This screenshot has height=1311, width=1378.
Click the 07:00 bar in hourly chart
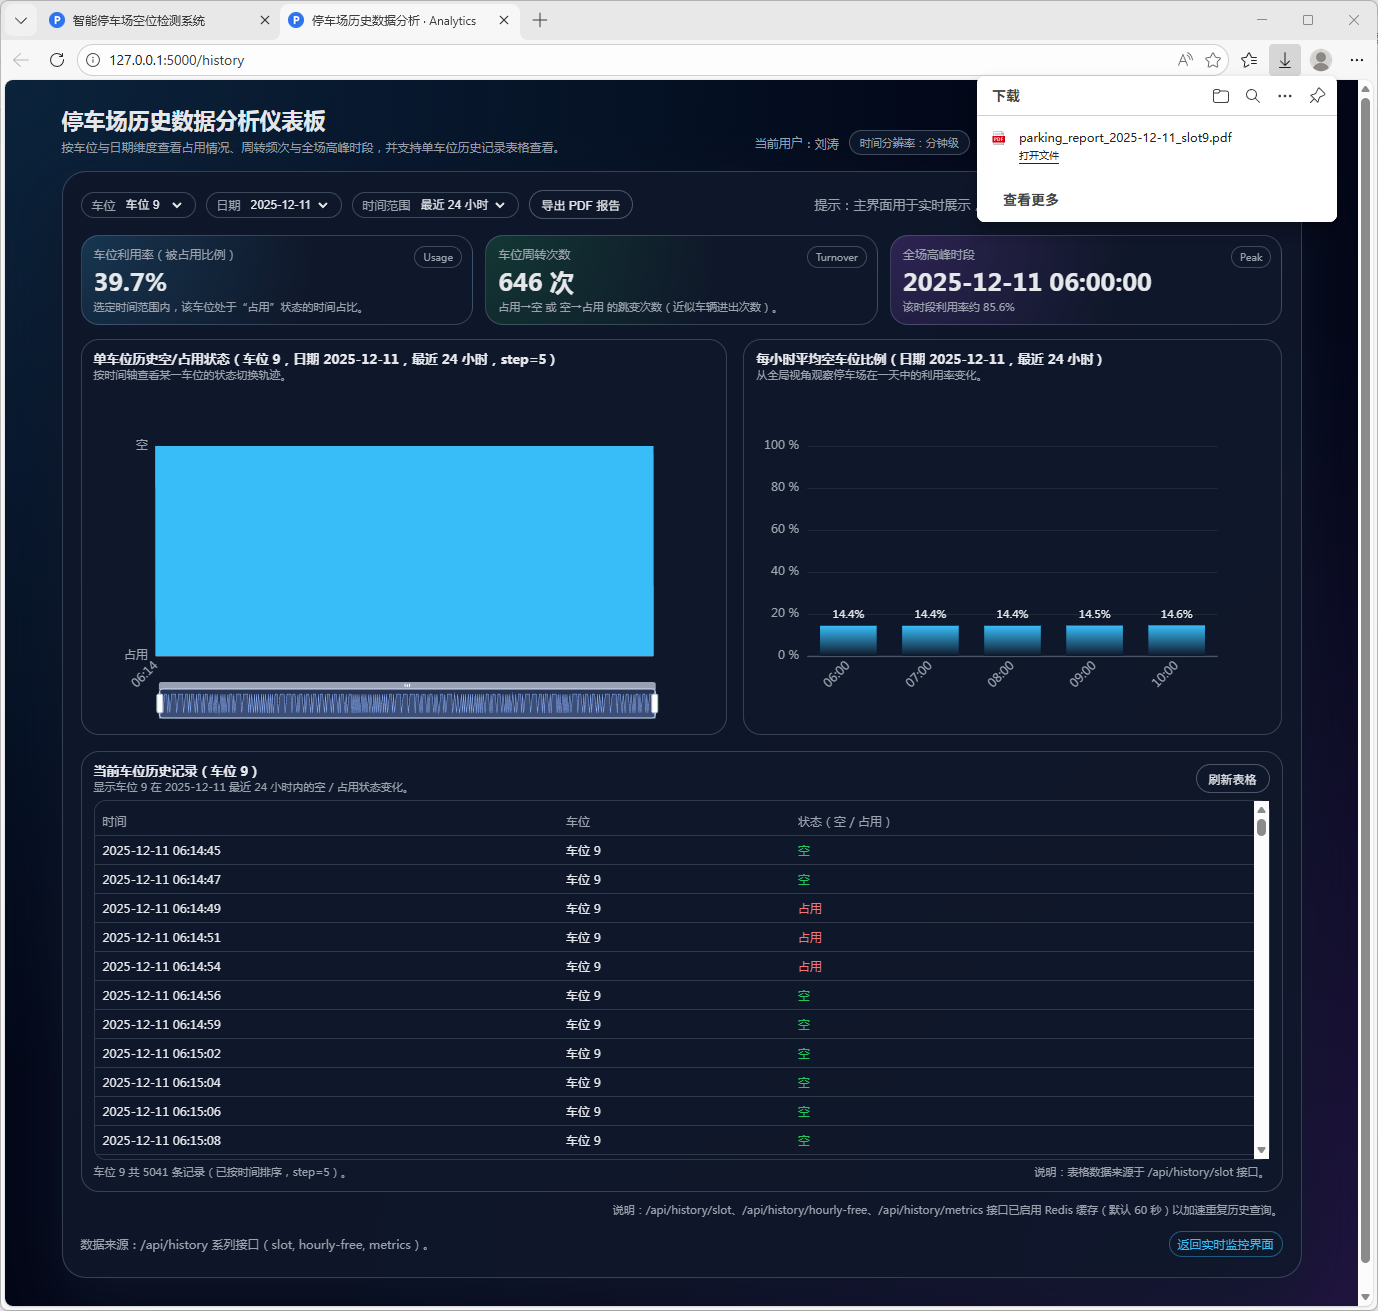coord(930,640)
